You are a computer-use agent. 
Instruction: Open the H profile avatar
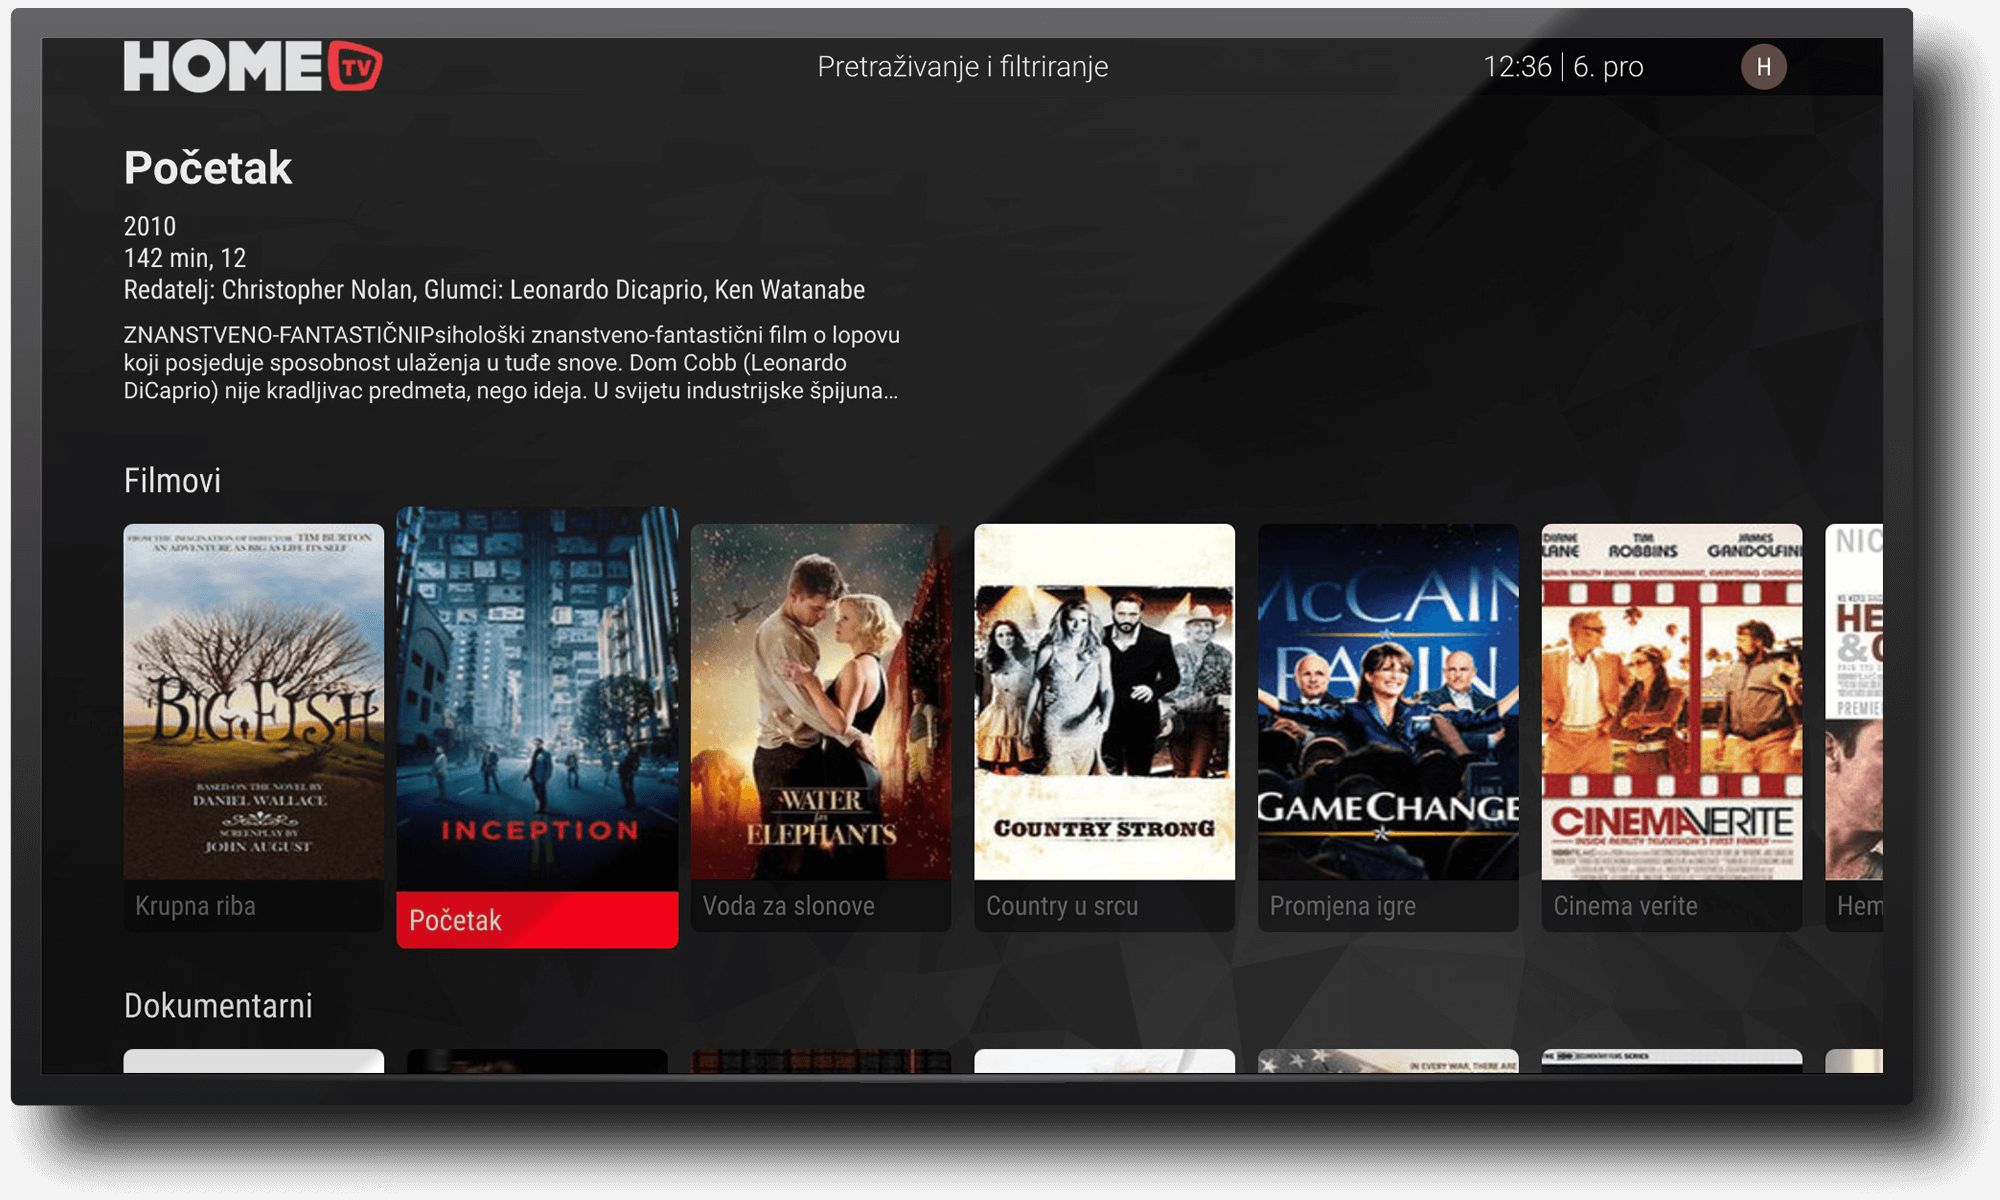[1764, 67]
